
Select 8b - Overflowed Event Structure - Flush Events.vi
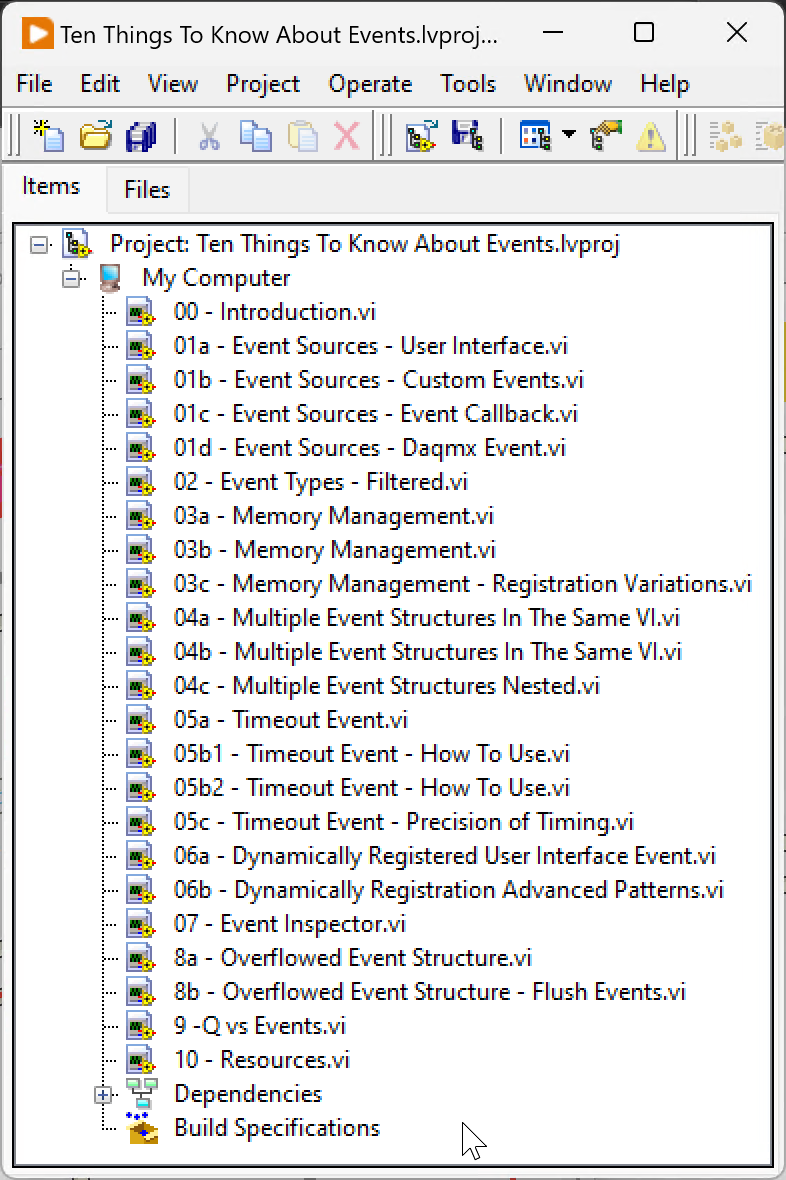click(x=430, y=991)
